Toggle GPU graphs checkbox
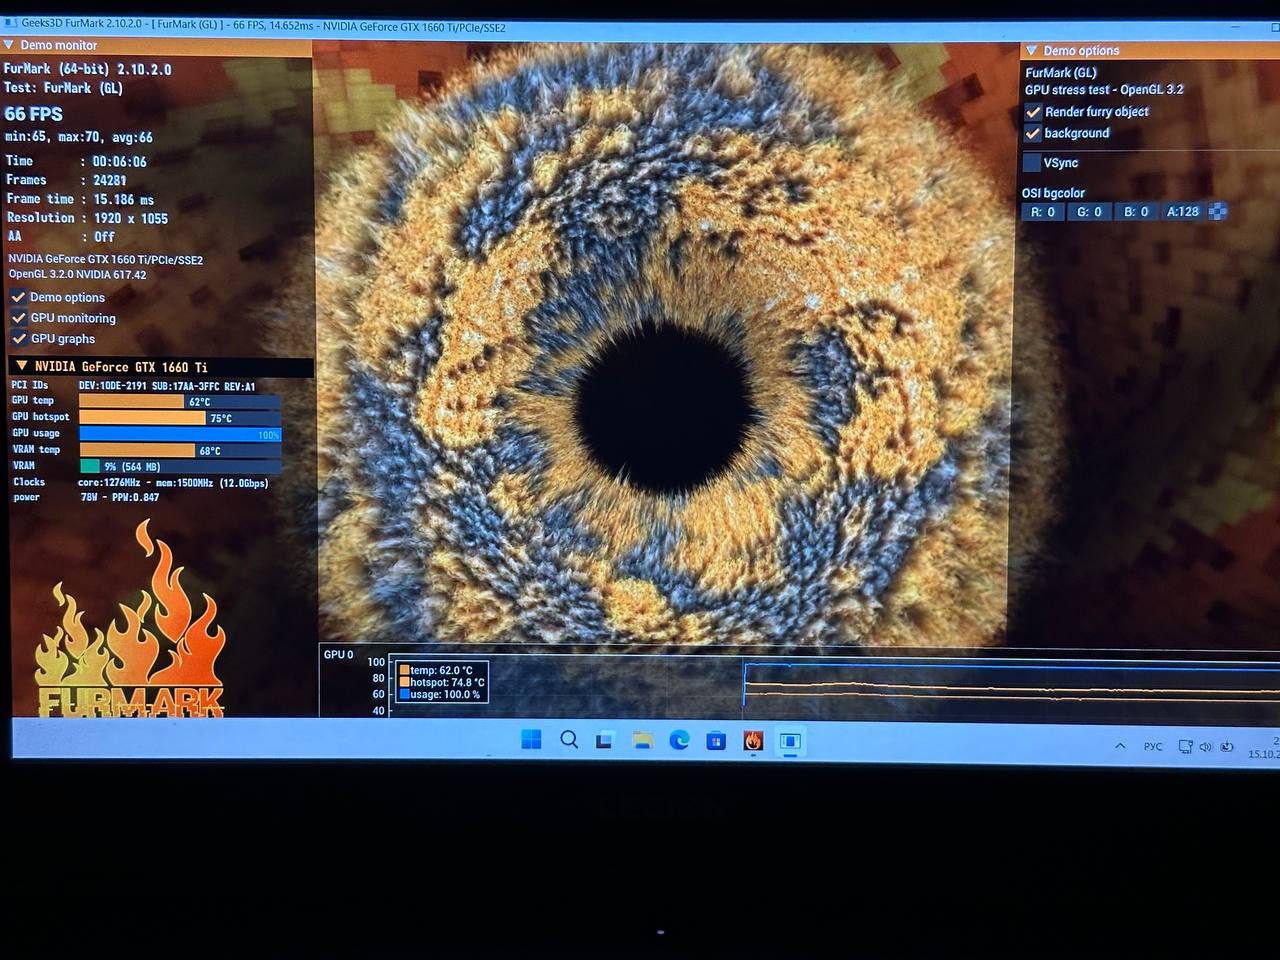This screenshot has width=1280, height=960. pyautogui.click(x=18, y=339)
